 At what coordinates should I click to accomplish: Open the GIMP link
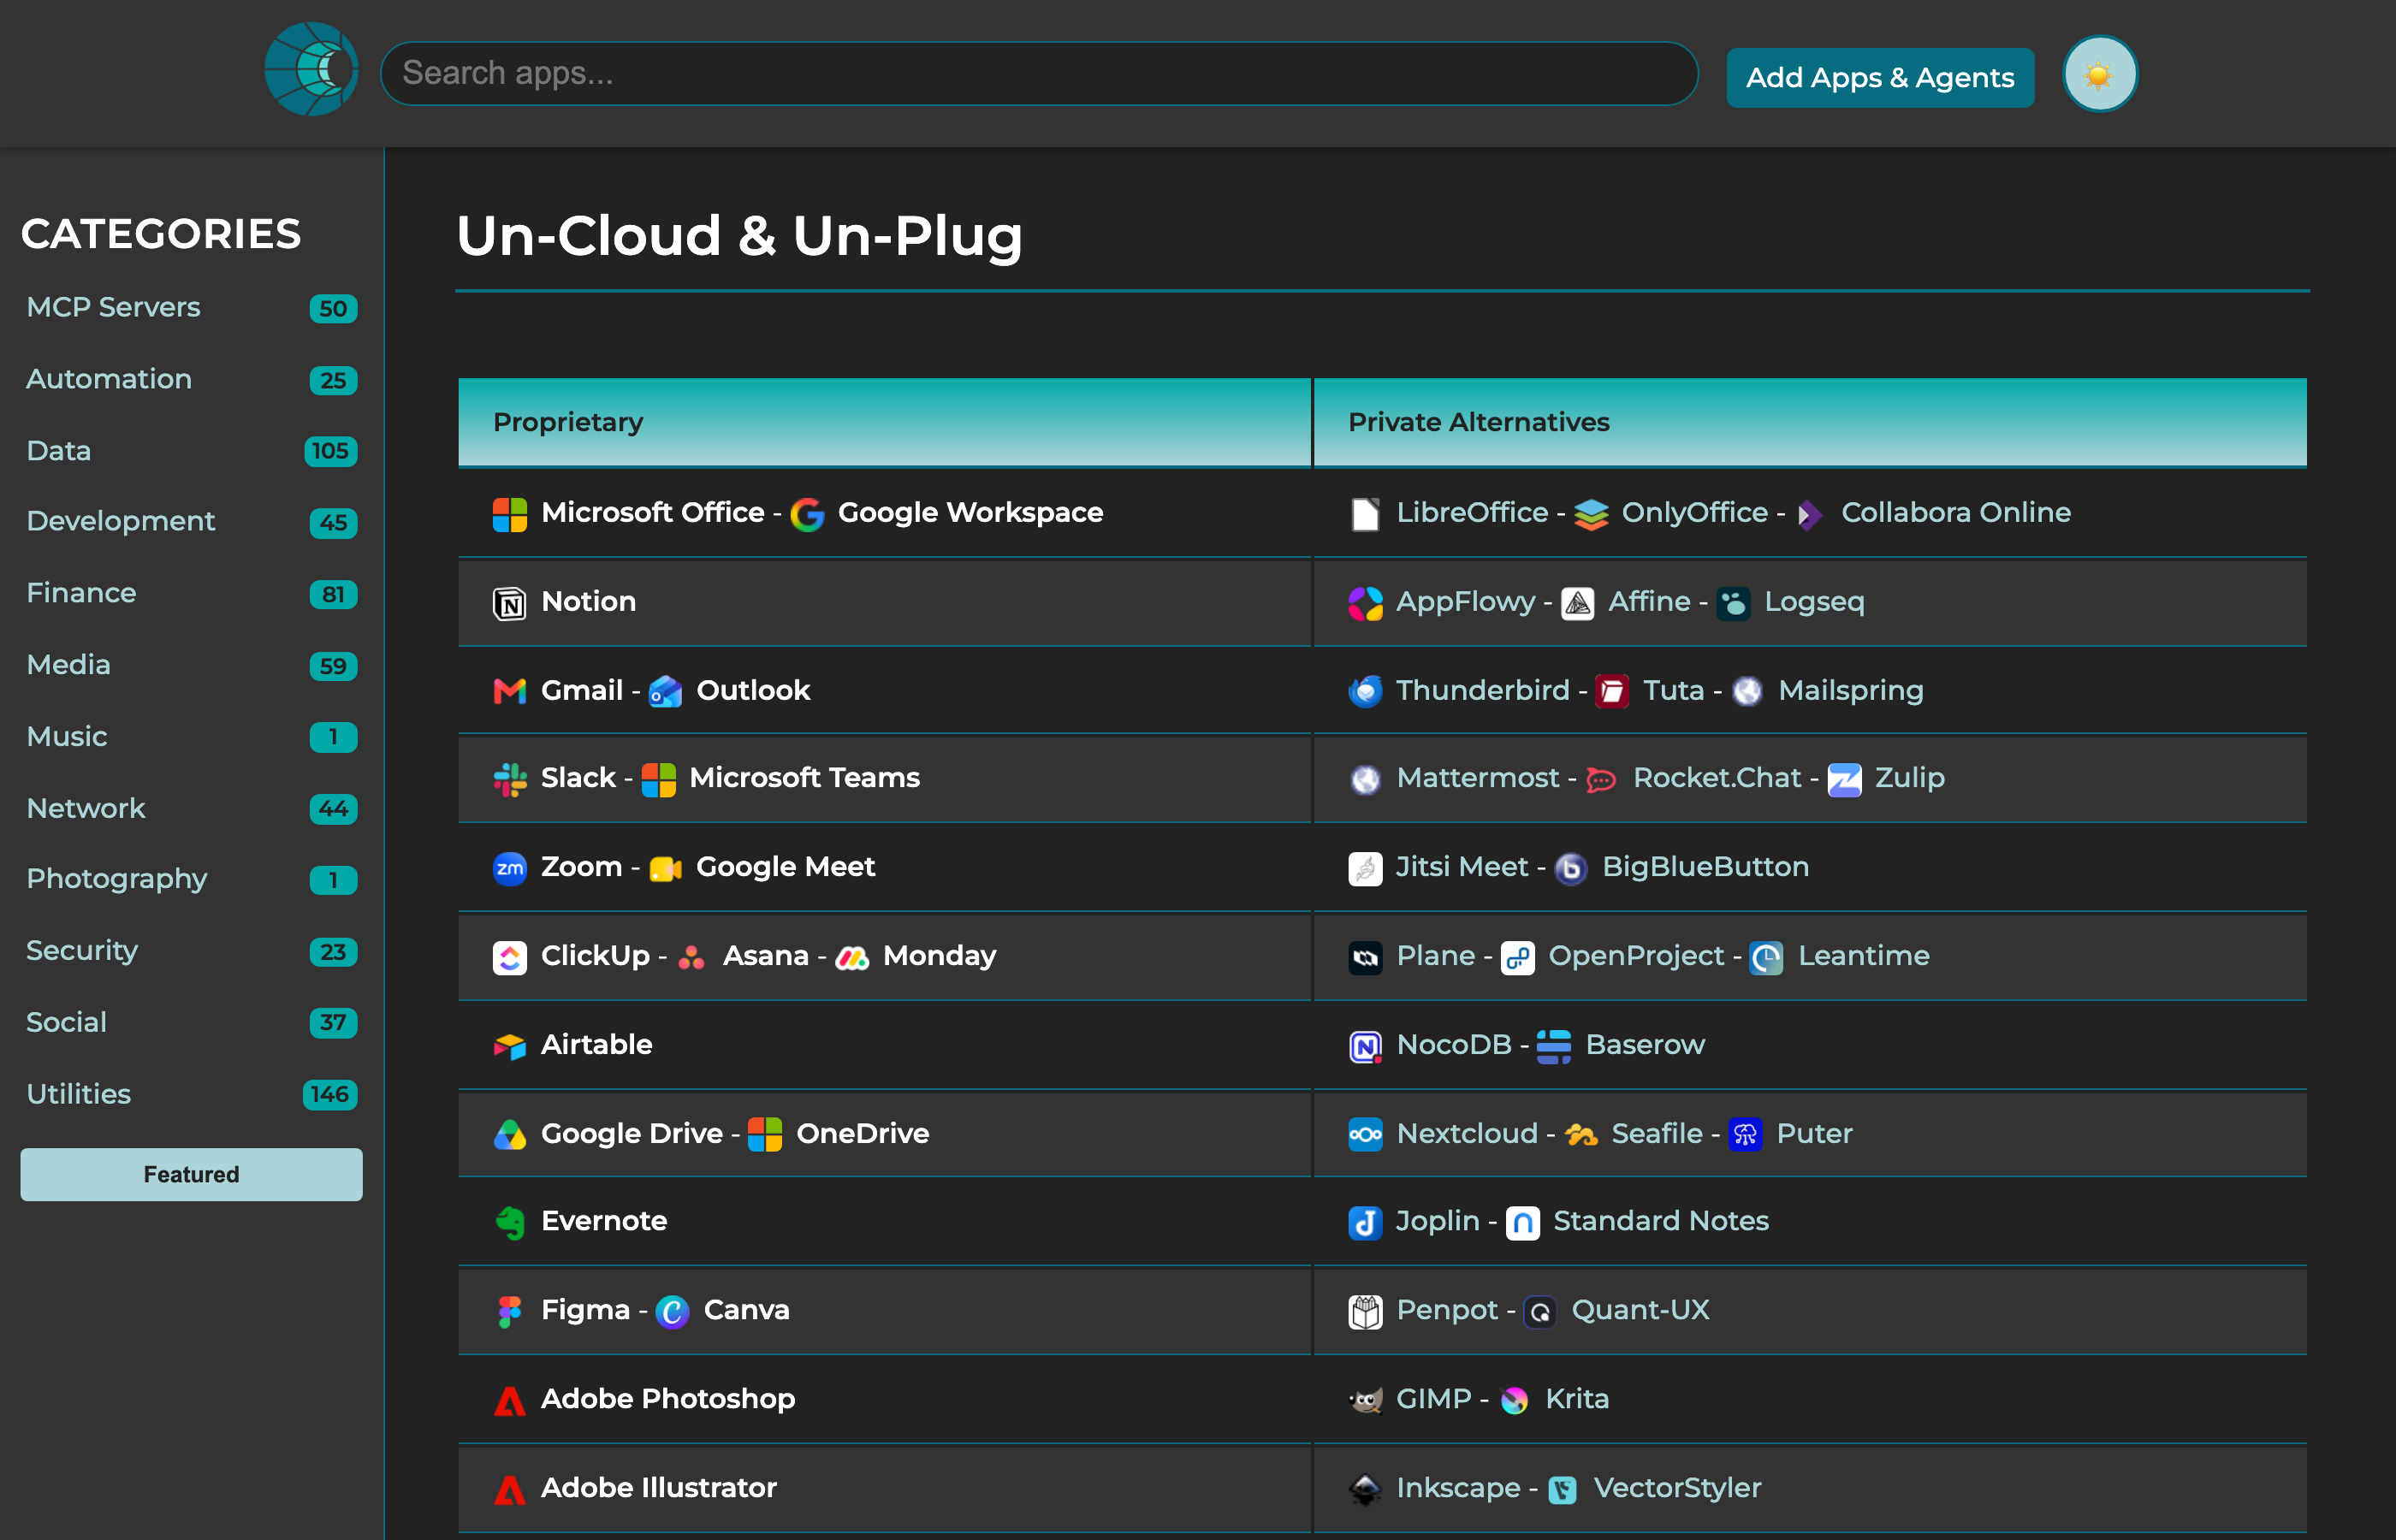[x=1434, y=1398]
